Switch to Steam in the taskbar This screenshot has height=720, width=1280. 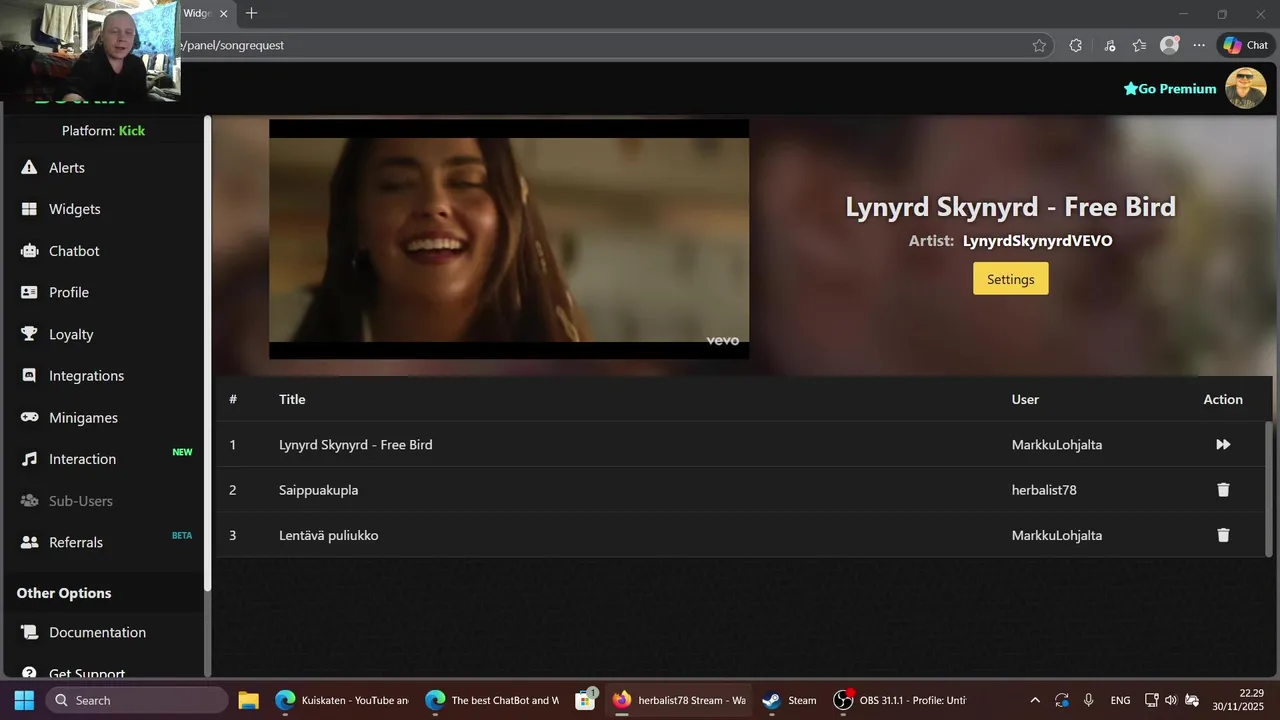click(x=790, y=700)
